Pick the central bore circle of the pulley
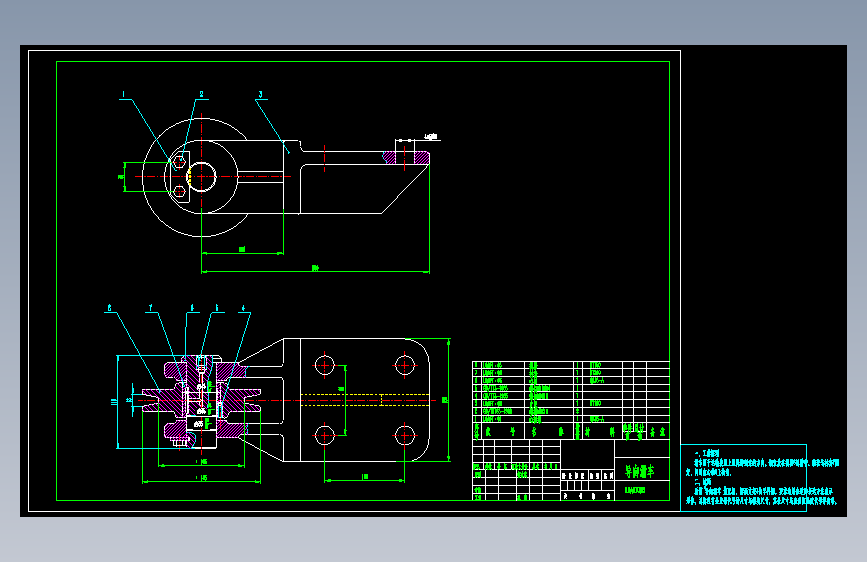Image resolution: width=867 pixels, height=562 pixels. 201,176
